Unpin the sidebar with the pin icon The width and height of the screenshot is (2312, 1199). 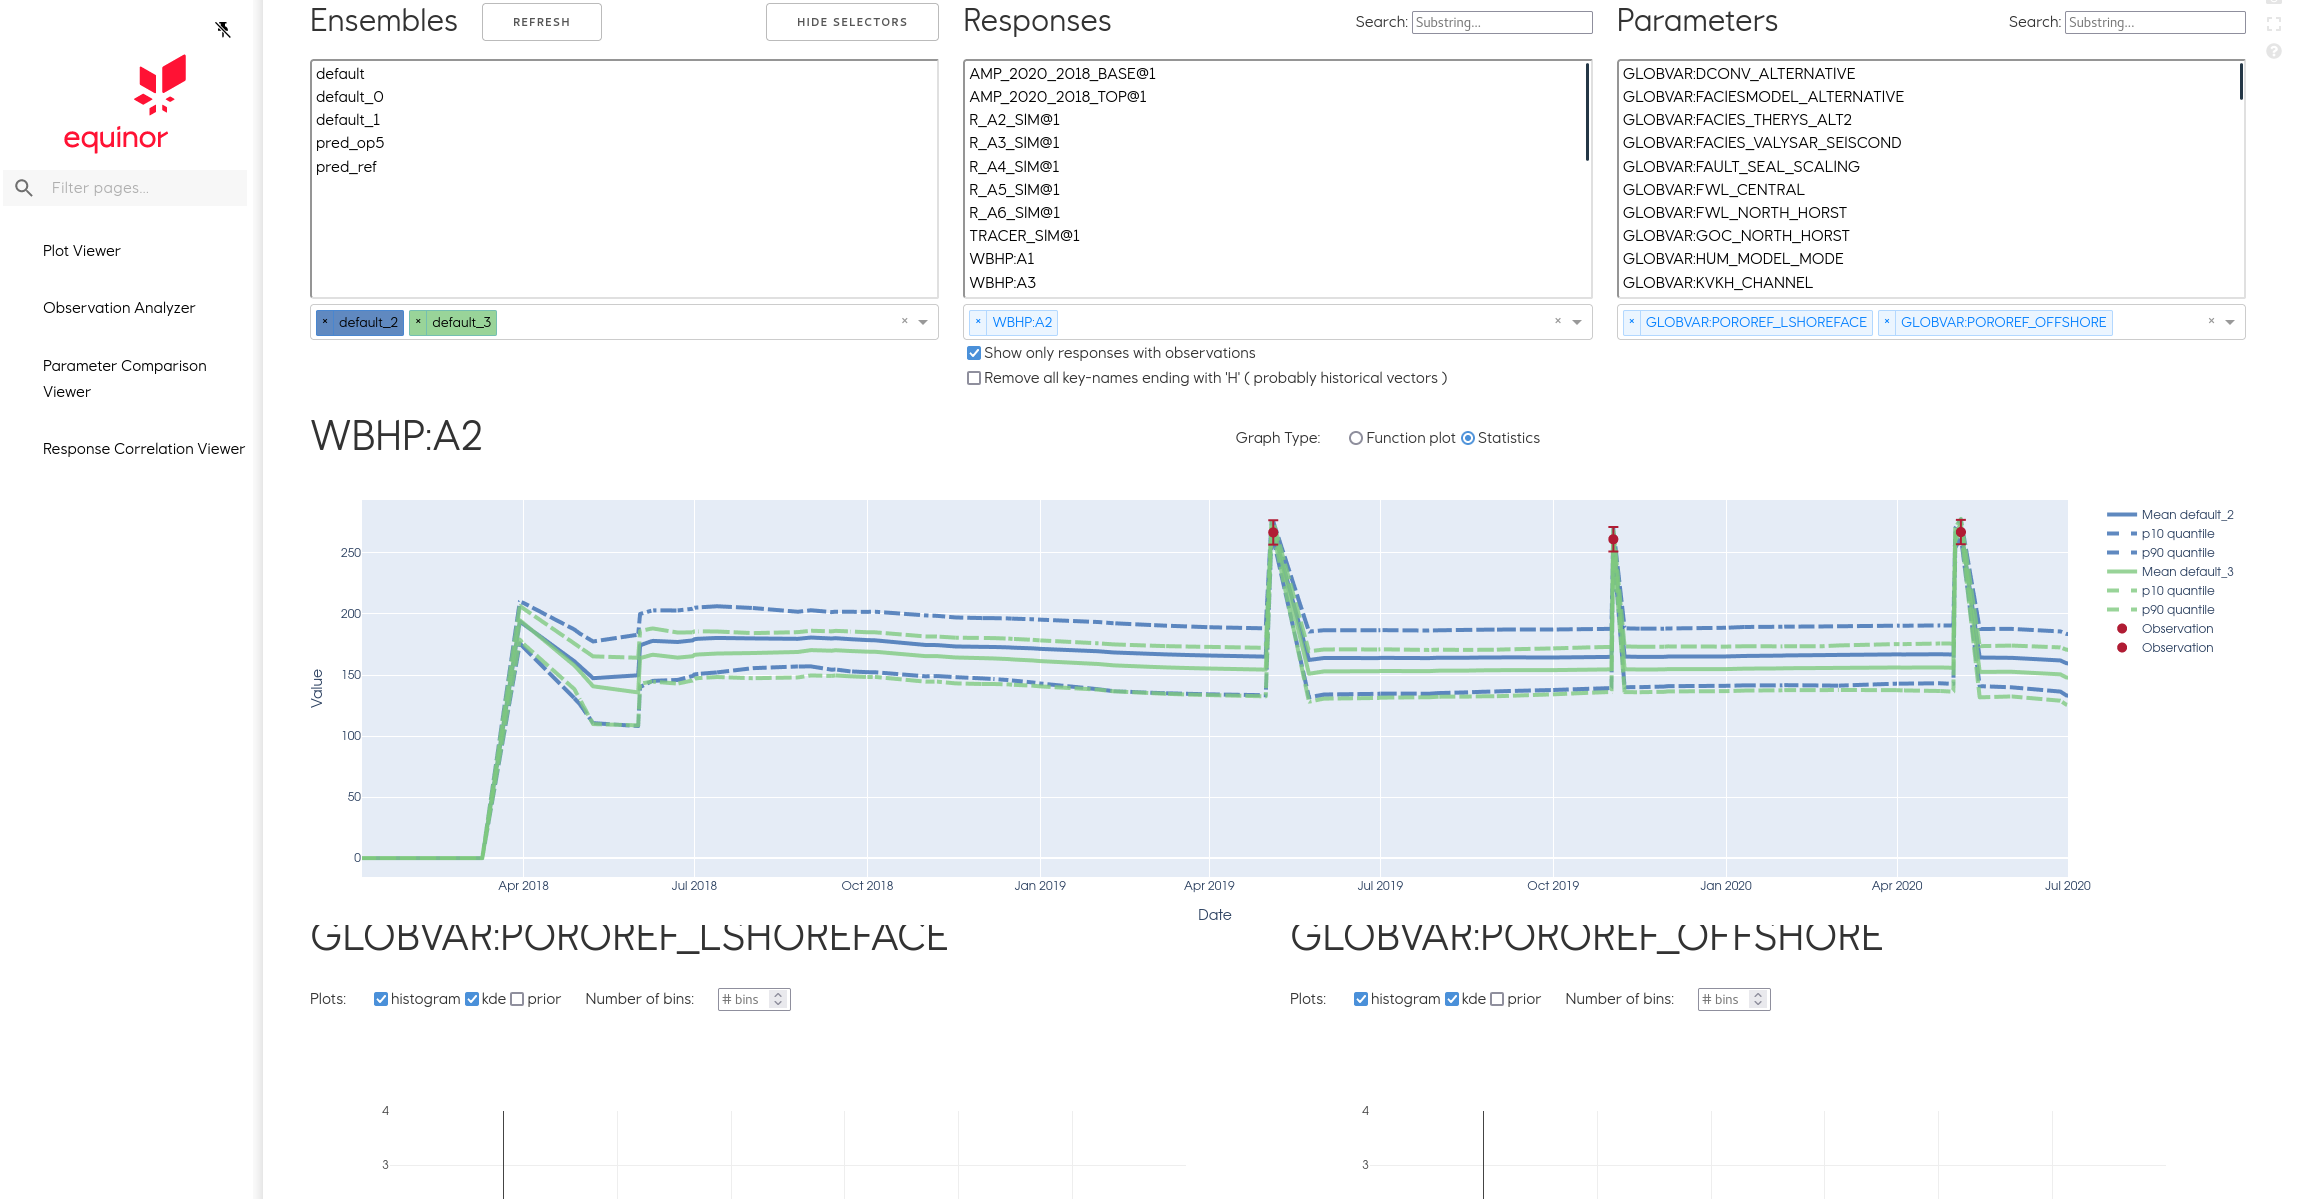click(x=224, y=28)
